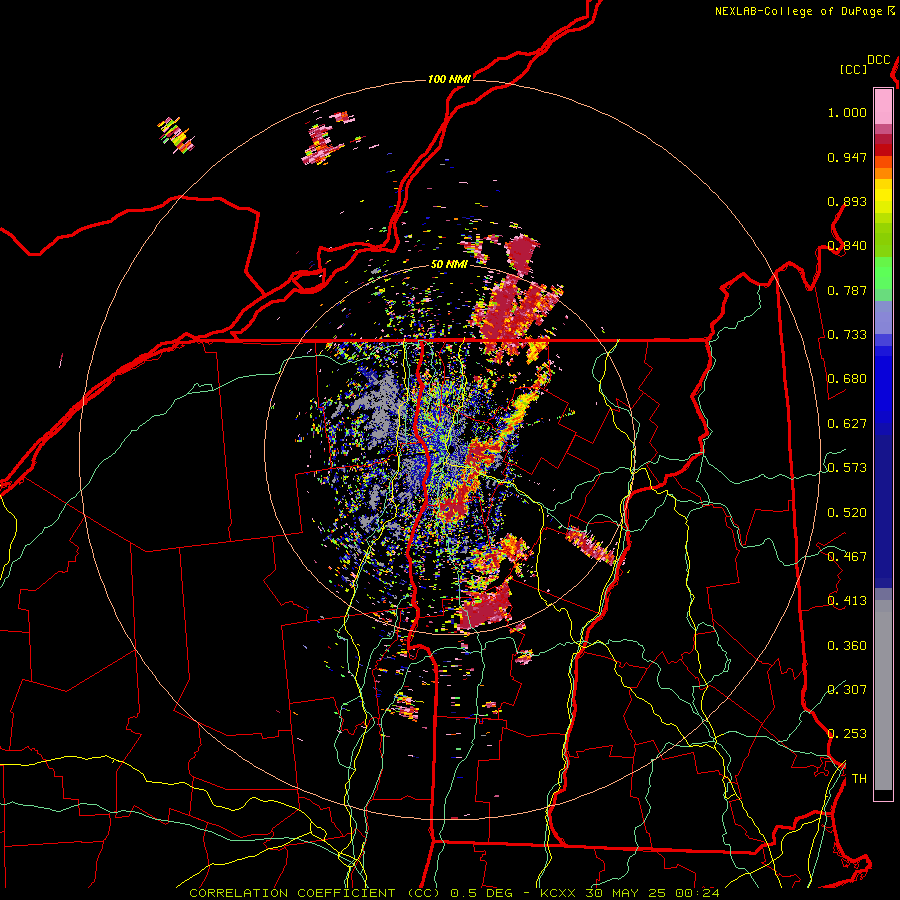Click the 1.000 scale value

(847, 112)
